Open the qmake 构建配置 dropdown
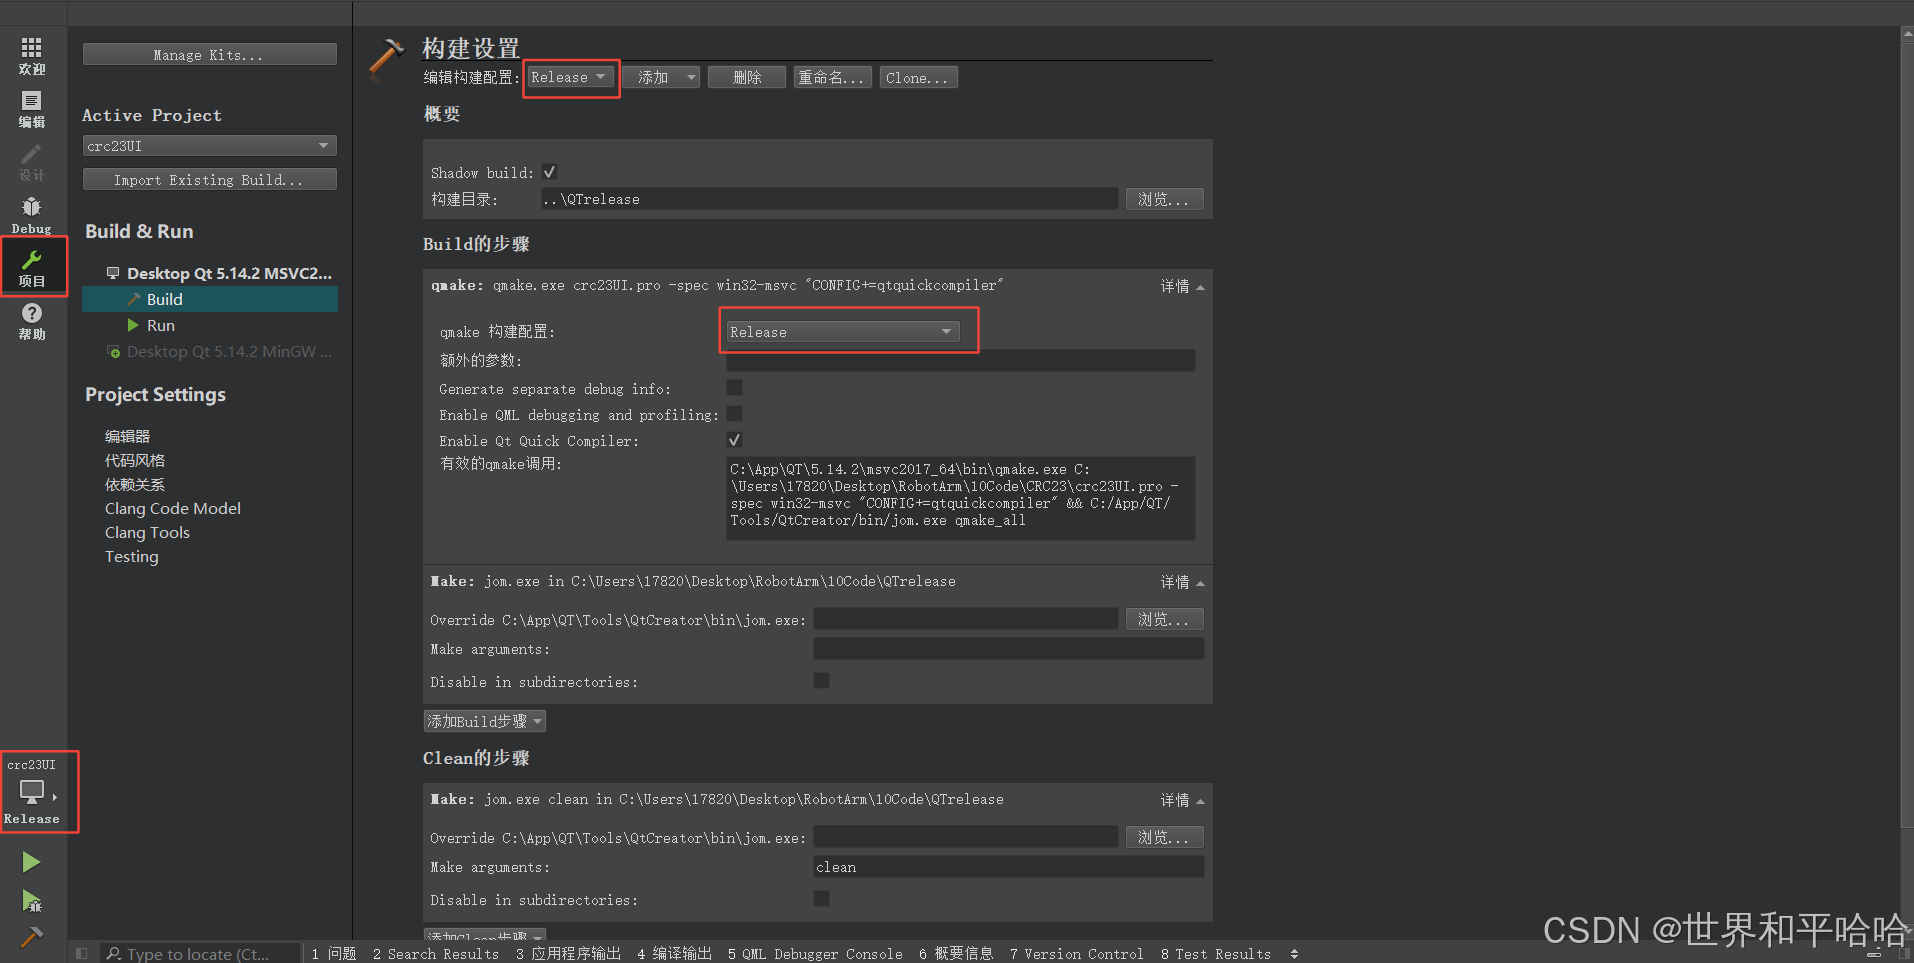 pos(846,331)
